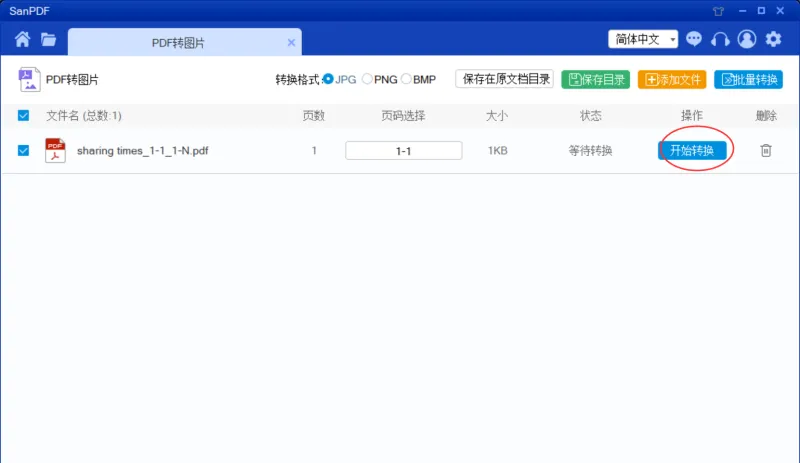
Task: Close the PDF转图片 tab
Action: click(x=291, y=42)
